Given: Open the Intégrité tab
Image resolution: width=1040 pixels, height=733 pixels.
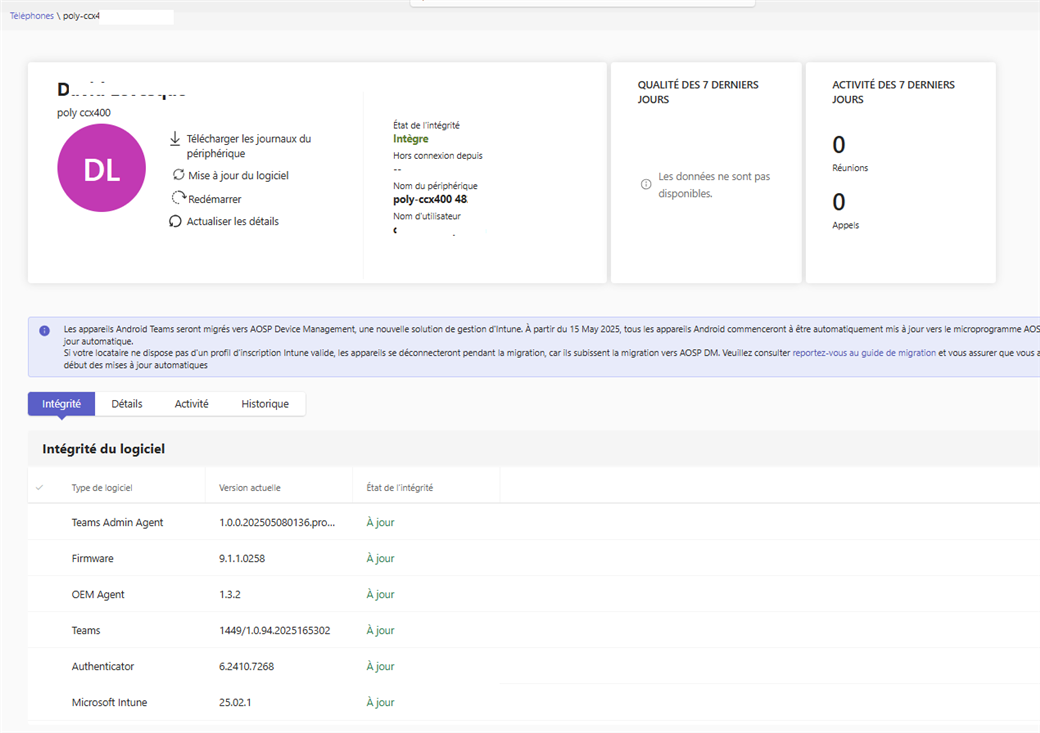Looking at the screenshot, I should pyautogui.click(x=62, y=404).
